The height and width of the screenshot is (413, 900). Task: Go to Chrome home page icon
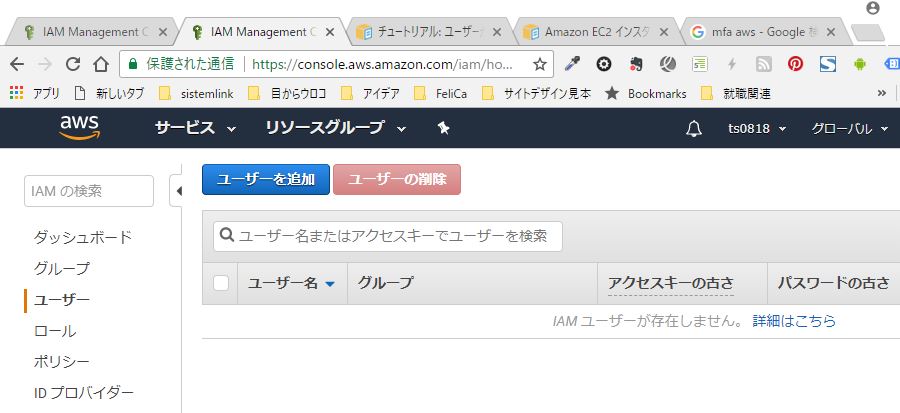pyautogui.click(x=101, y=64)
